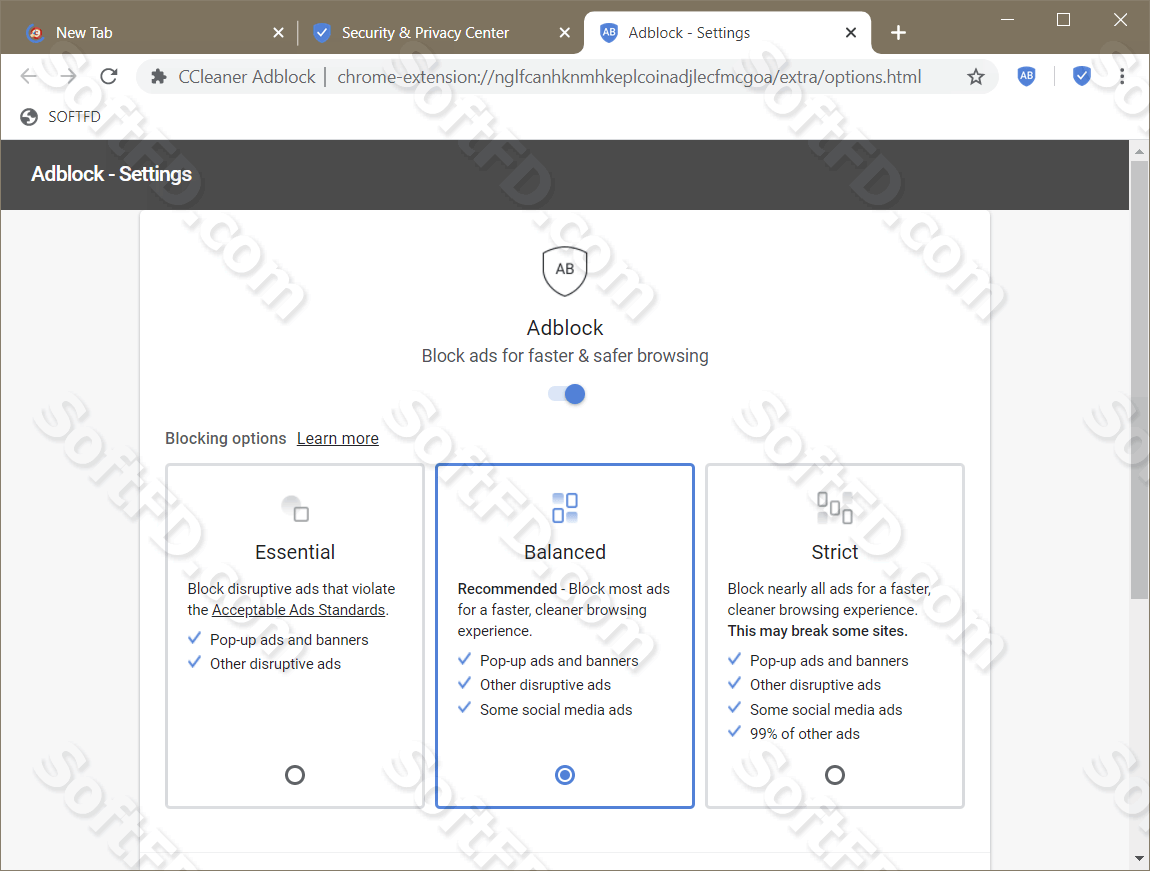Click 'Block ads for faster & safer browsing'
Viewport: 1150px width, 871px height.
coord(565,356)
